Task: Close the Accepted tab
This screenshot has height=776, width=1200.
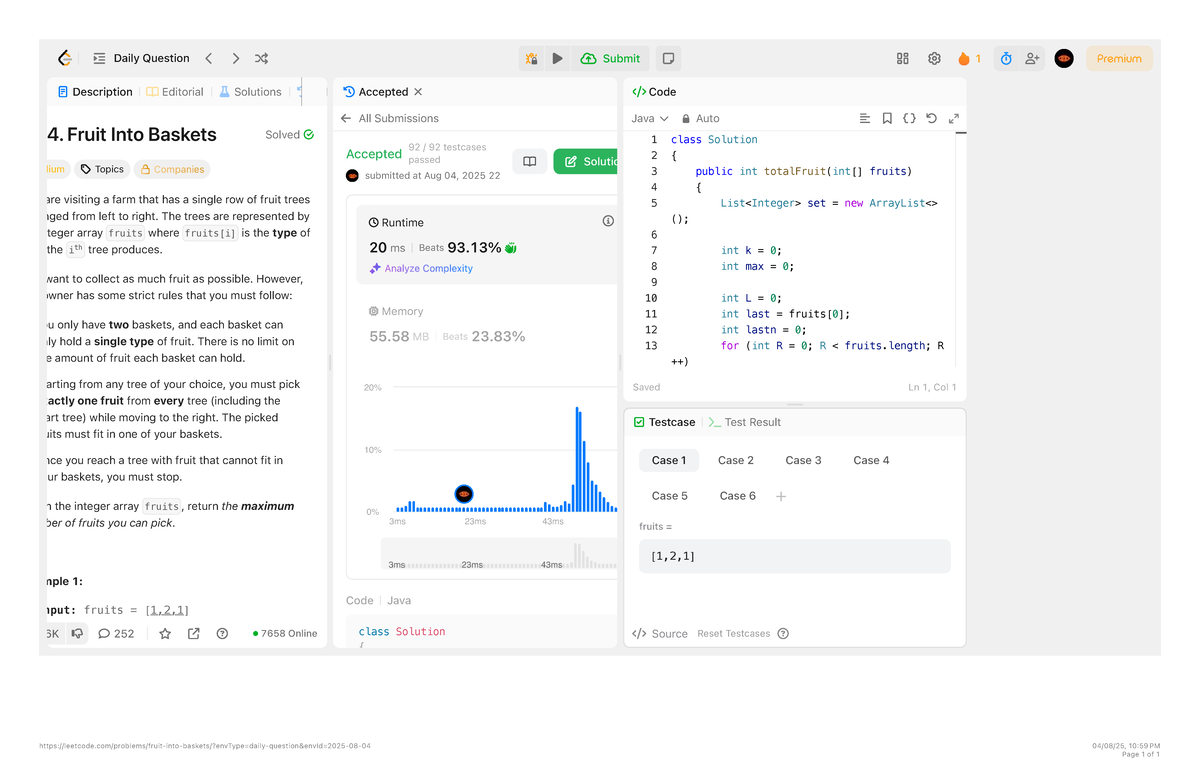Action: coord(418,91)
